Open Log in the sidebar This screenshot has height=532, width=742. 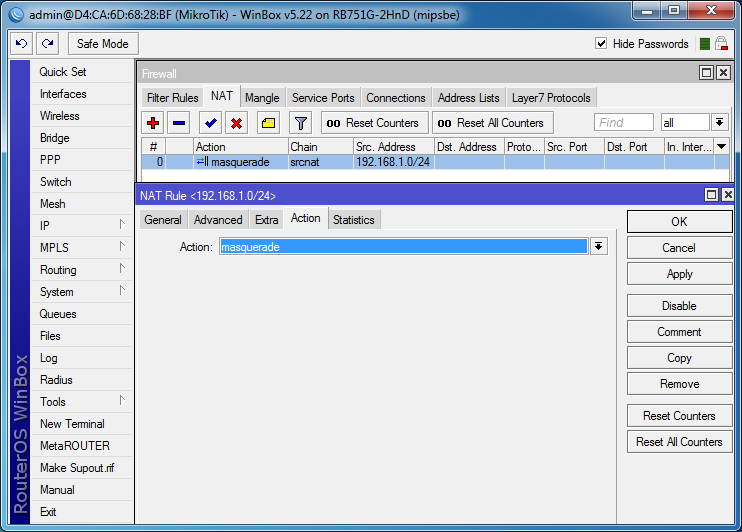point(81,358)
